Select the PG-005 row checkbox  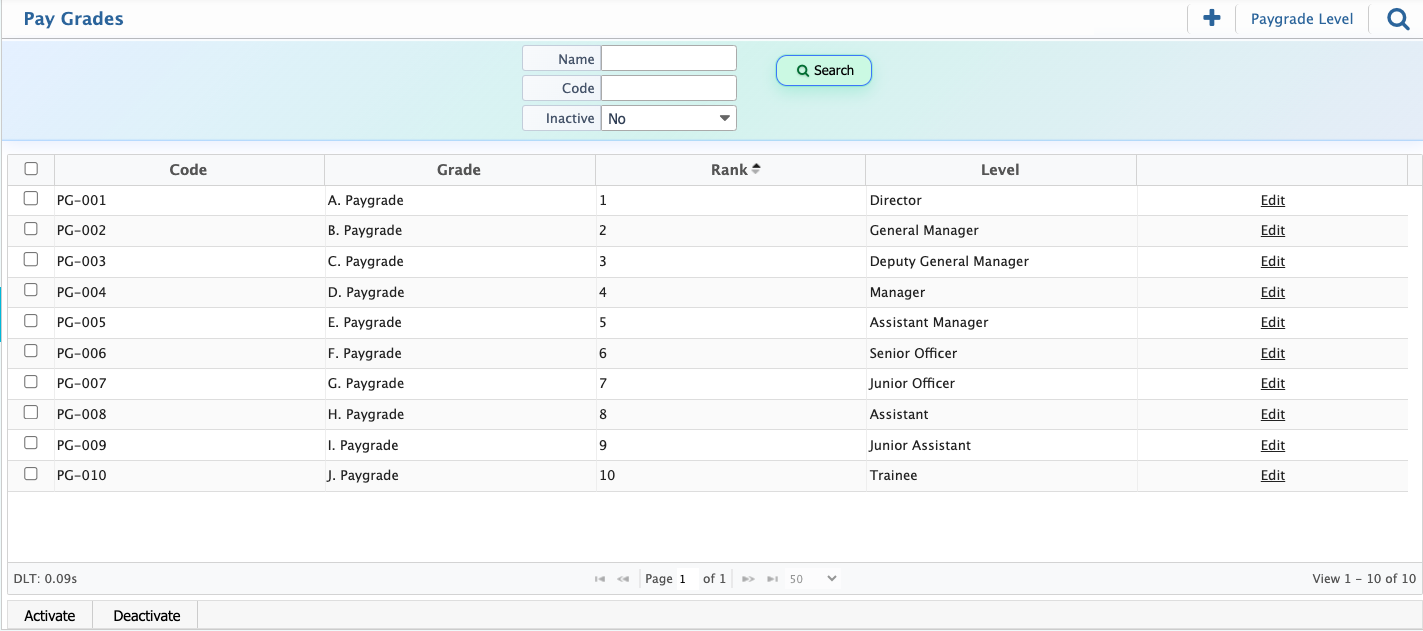[x=31, y=321]
